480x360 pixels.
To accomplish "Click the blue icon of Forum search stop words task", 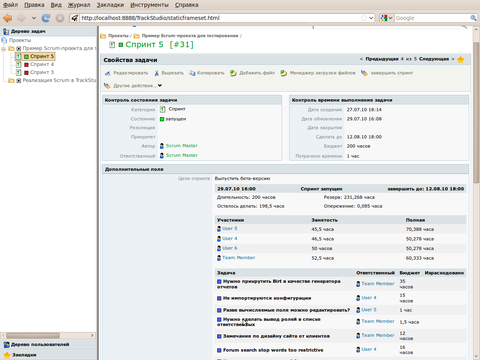I will [219, 350].
